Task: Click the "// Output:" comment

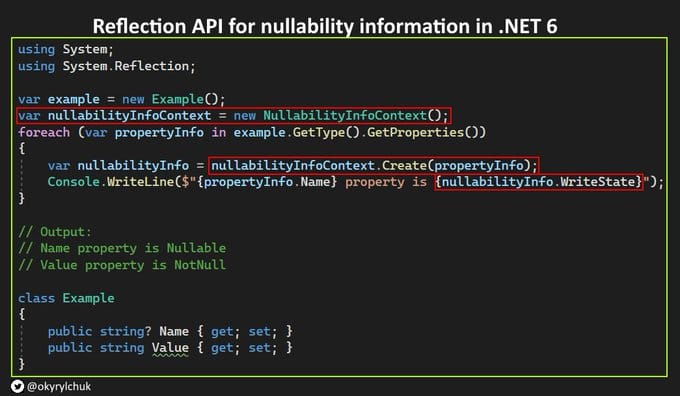Action: 55,232
